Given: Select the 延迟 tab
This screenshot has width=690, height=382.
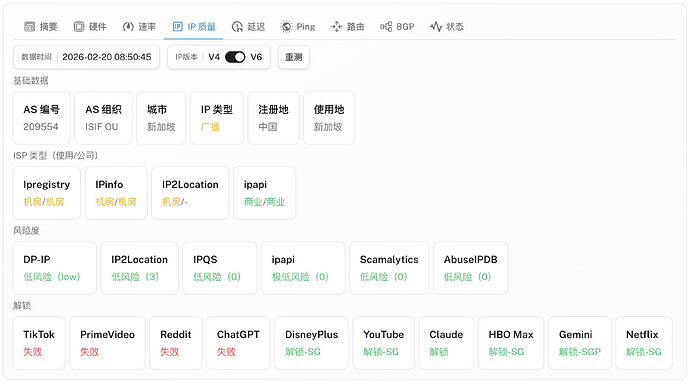Looking at the screenshot, I should (249, 27).
